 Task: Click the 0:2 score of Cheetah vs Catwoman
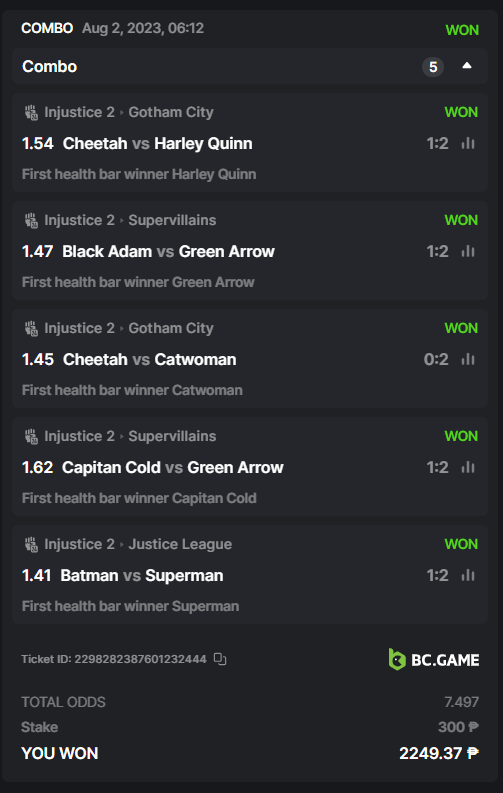[x=436, y=360]
